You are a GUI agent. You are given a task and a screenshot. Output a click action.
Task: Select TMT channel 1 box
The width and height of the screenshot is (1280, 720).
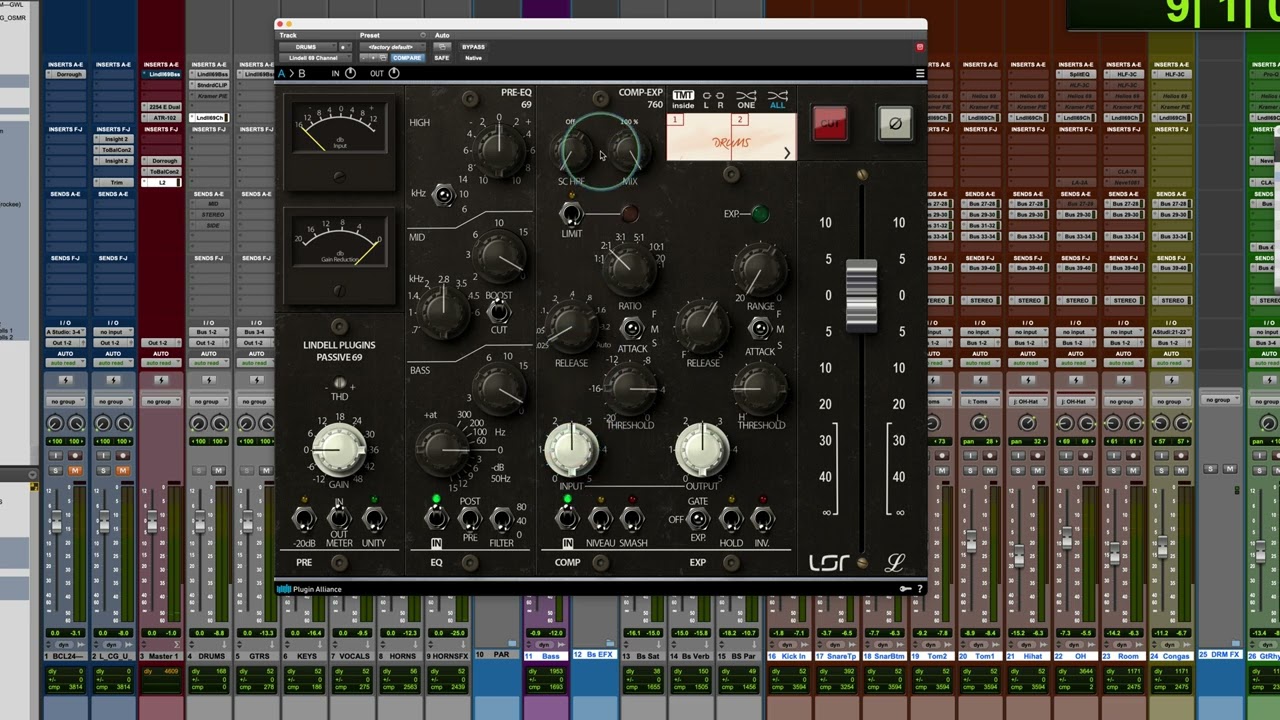[x=675, y=120]
